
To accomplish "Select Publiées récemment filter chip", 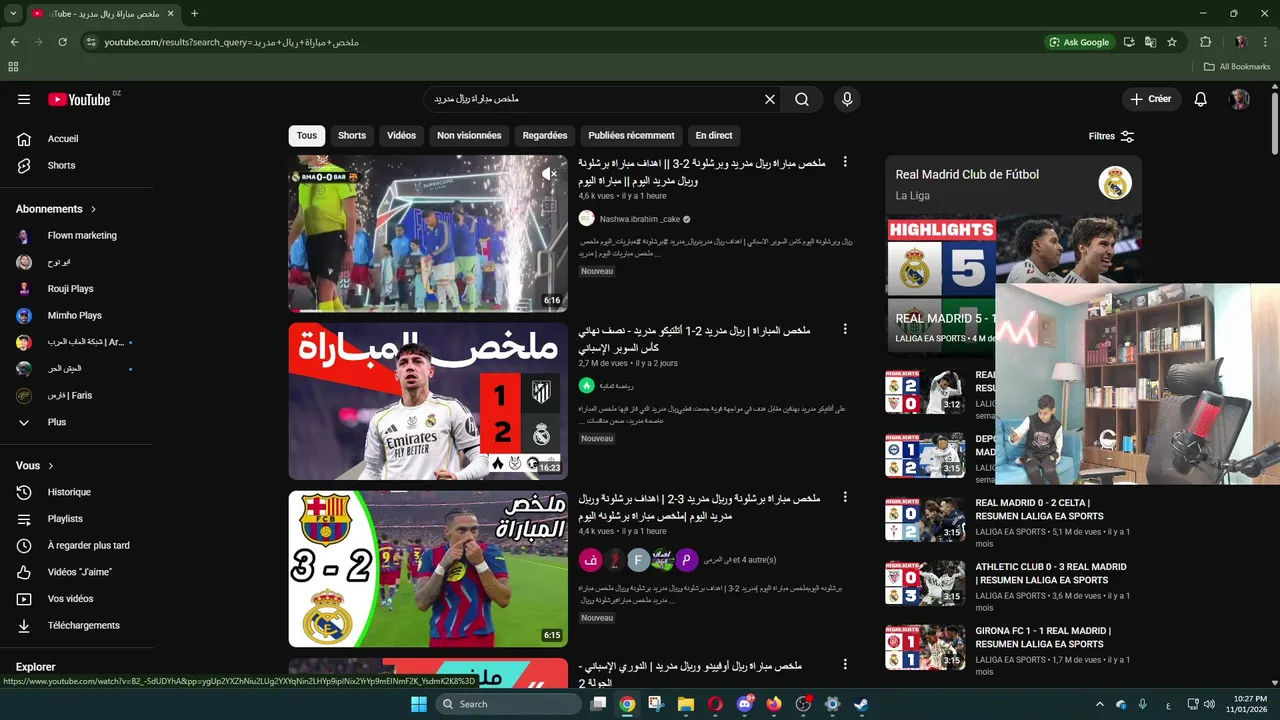I will pyautogui.click(x=631, y=136).
